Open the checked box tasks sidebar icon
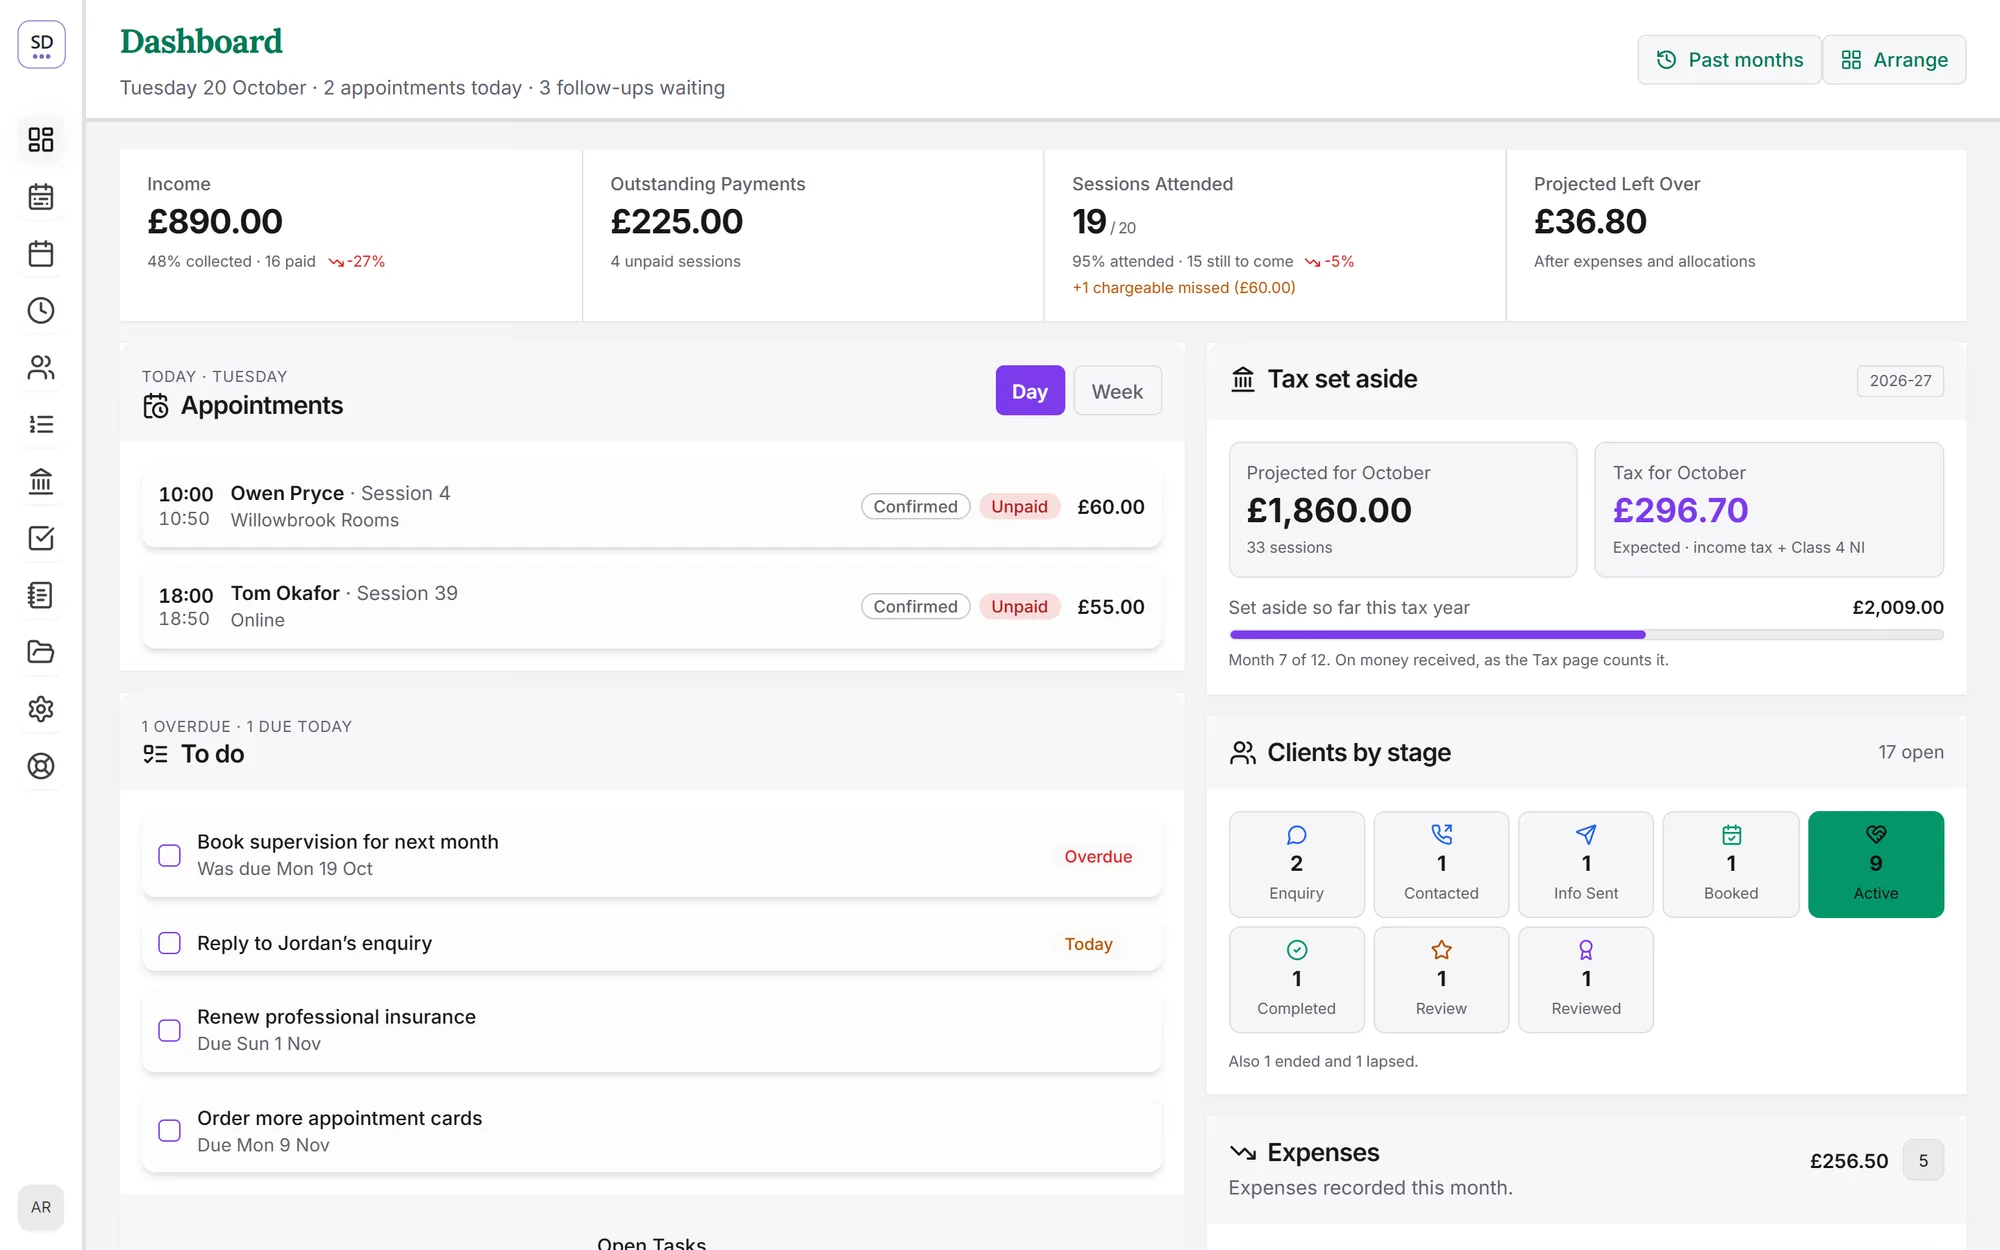 tap(41, 538)
